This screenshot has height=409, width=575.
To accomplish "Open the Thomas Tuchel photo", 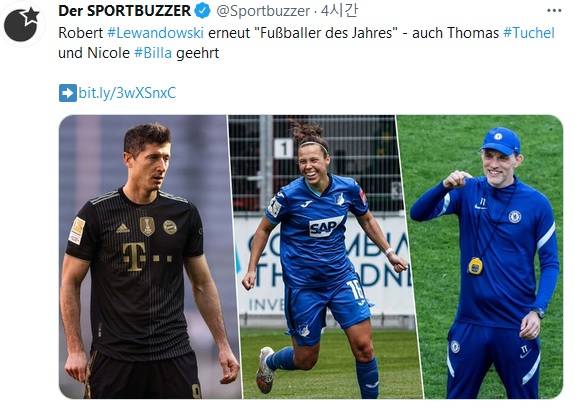I will (484, 257).
